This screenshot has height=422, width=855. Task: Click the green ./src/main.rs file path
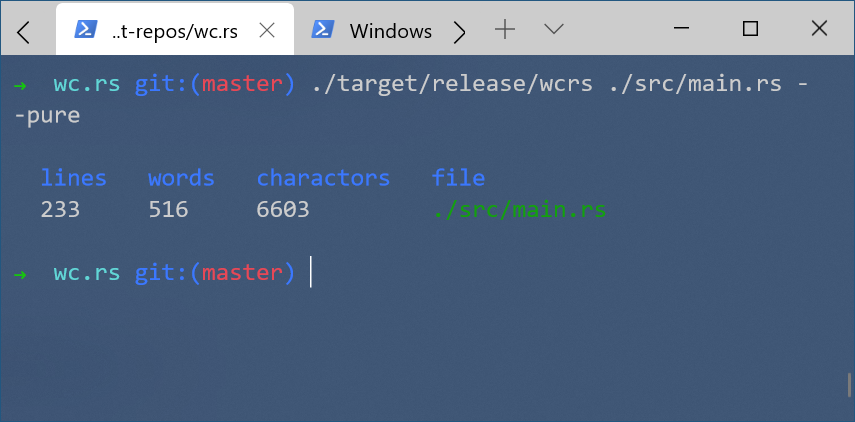[519, 210]
